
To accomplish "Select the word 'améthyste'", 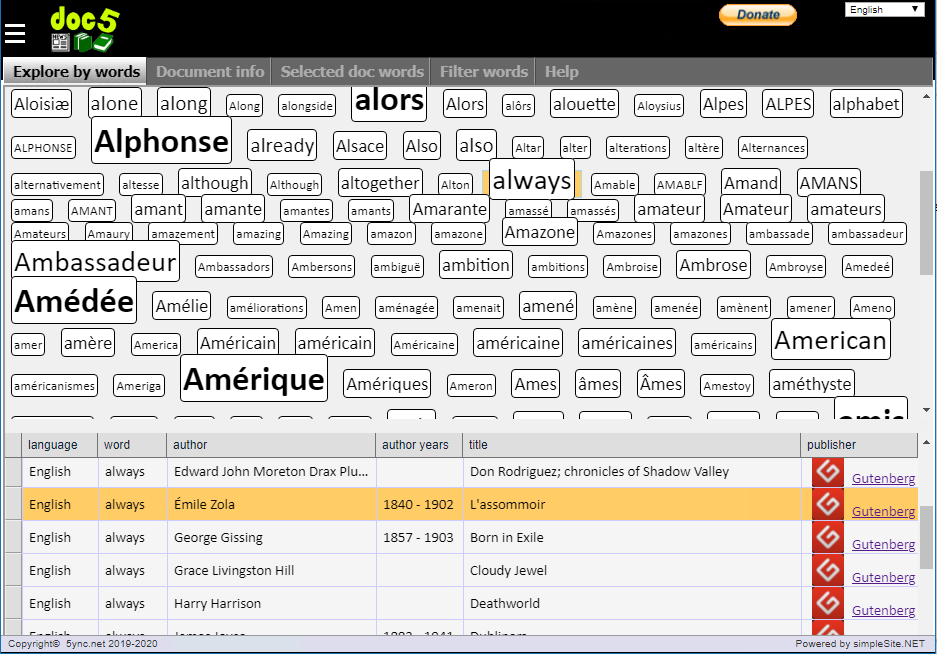I will pos(812,384).
